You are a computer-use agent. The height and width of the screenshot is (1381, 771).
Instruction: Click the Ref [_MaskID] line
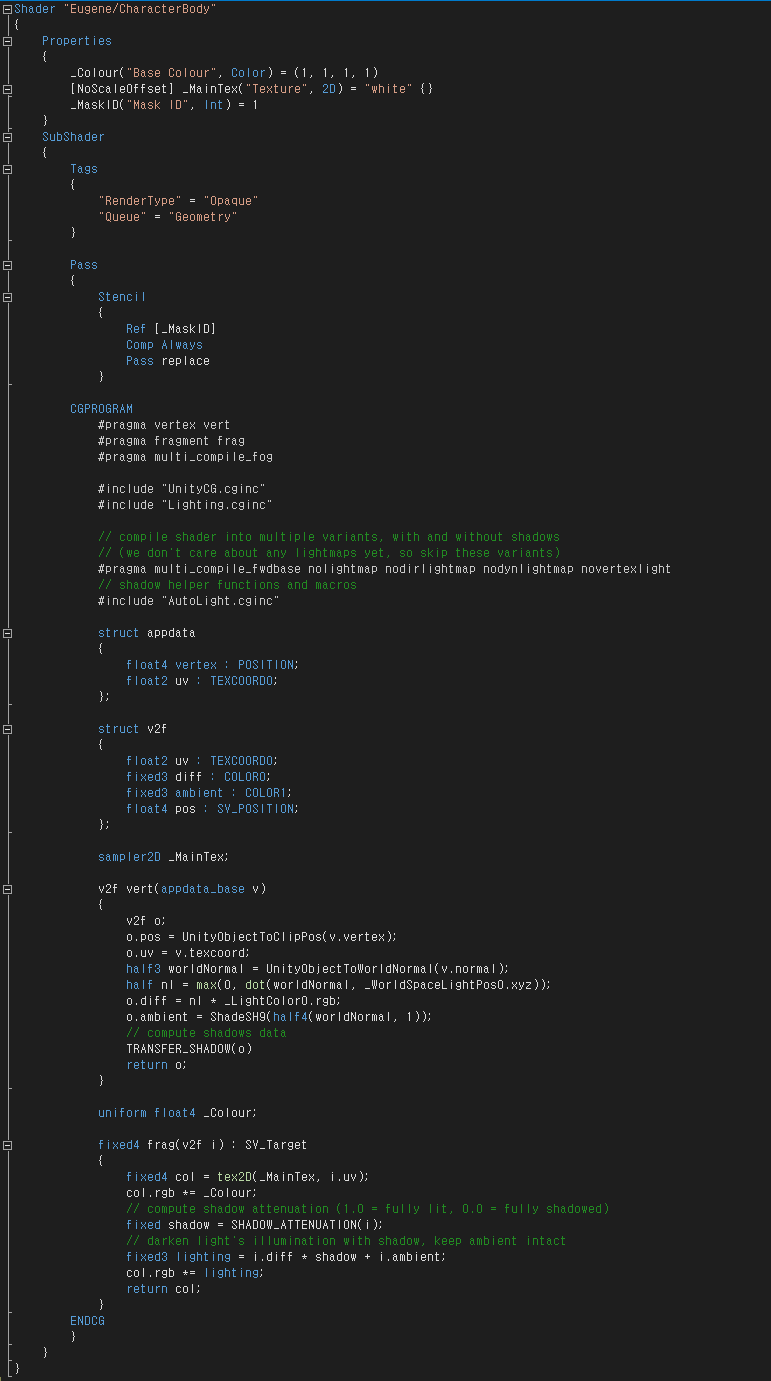[x=171, y=329]
